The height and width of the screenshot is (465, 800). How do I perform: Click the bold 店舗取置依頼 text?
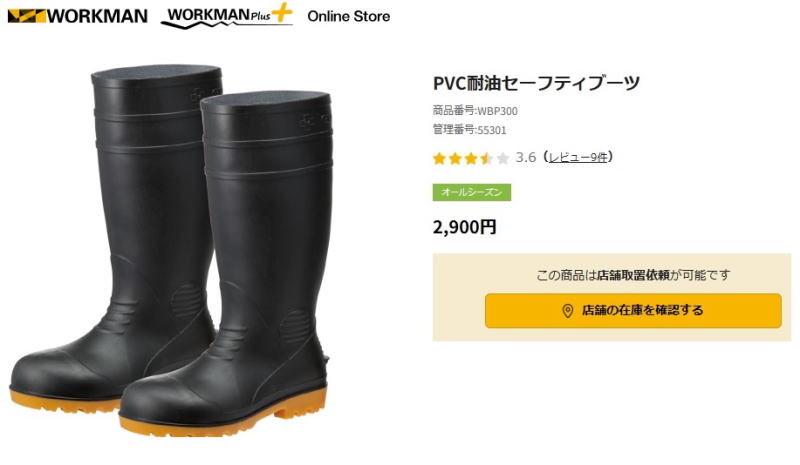633,275
